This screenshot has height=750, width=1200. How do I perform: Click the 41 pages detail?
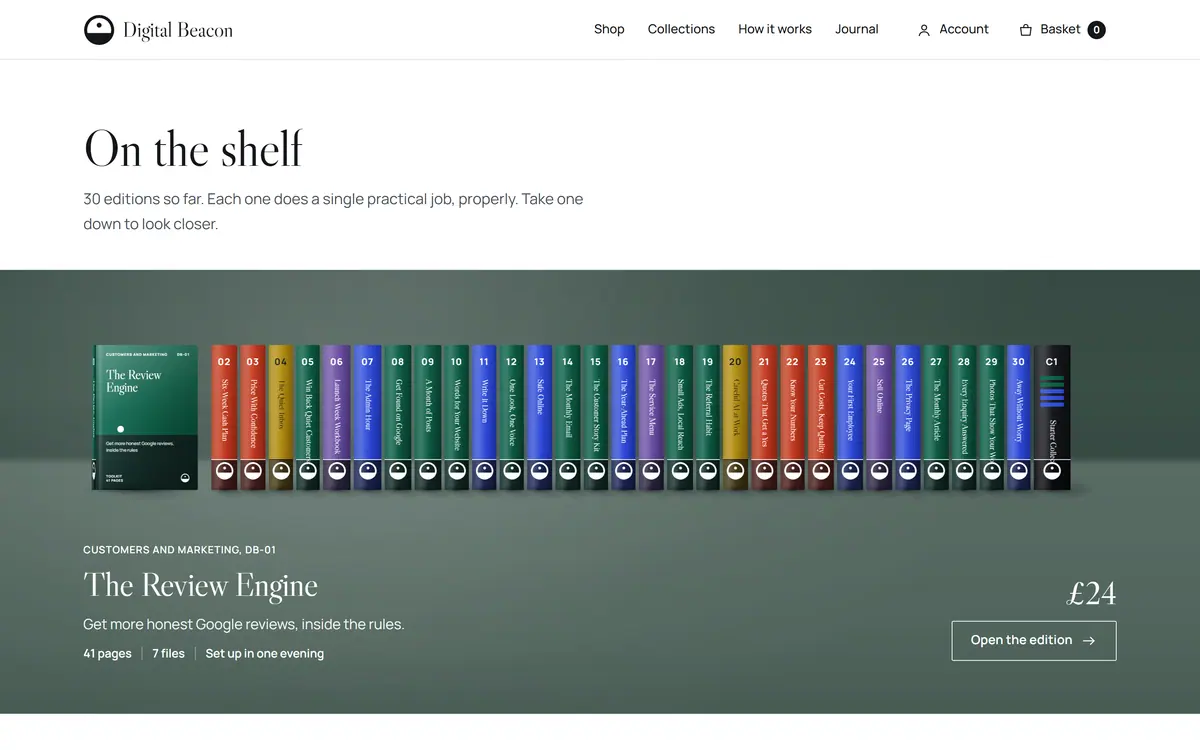(x=108, y=654)
